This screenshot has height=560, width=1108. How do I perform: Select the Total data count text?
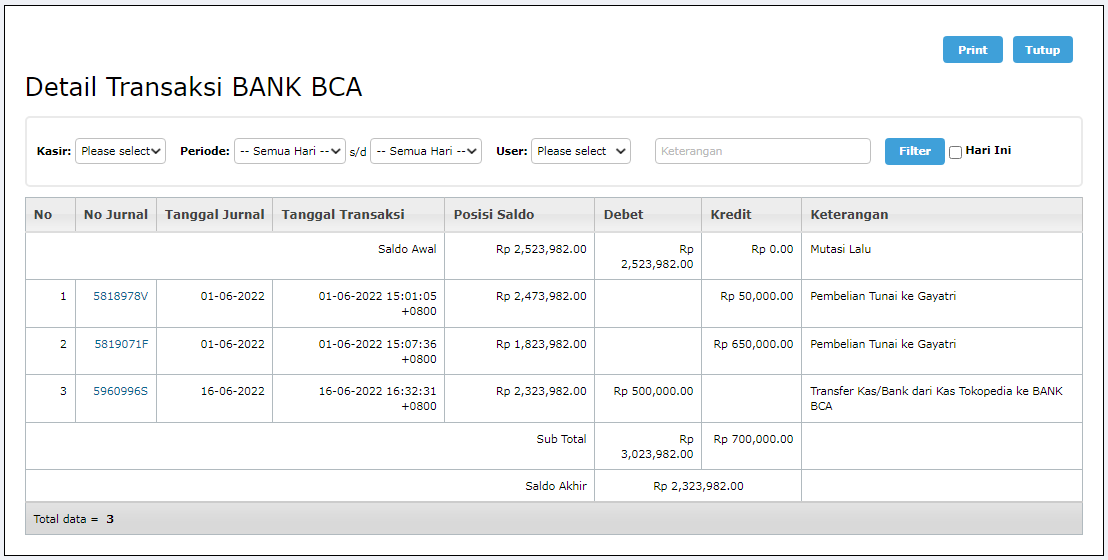(73, 519)
